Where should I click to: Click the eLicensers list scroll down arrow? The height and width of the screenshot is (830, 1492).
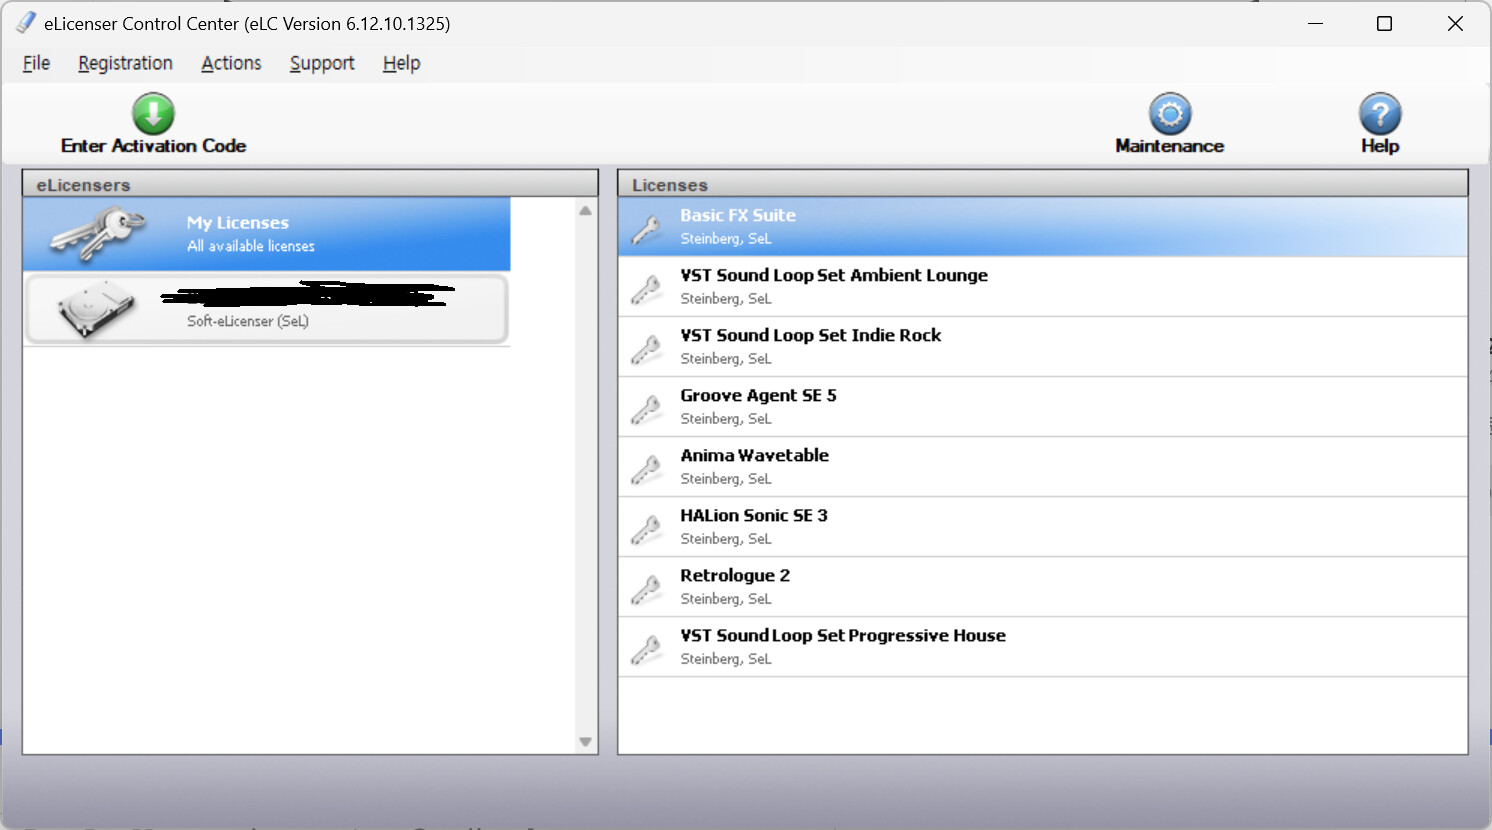(x=585, y=742)
